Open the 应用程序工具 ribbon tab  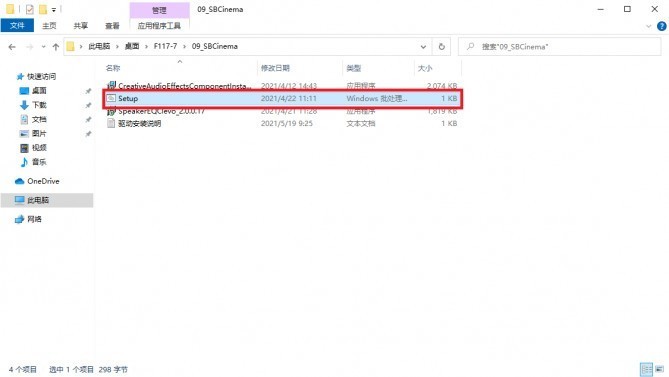click(159, 26)
